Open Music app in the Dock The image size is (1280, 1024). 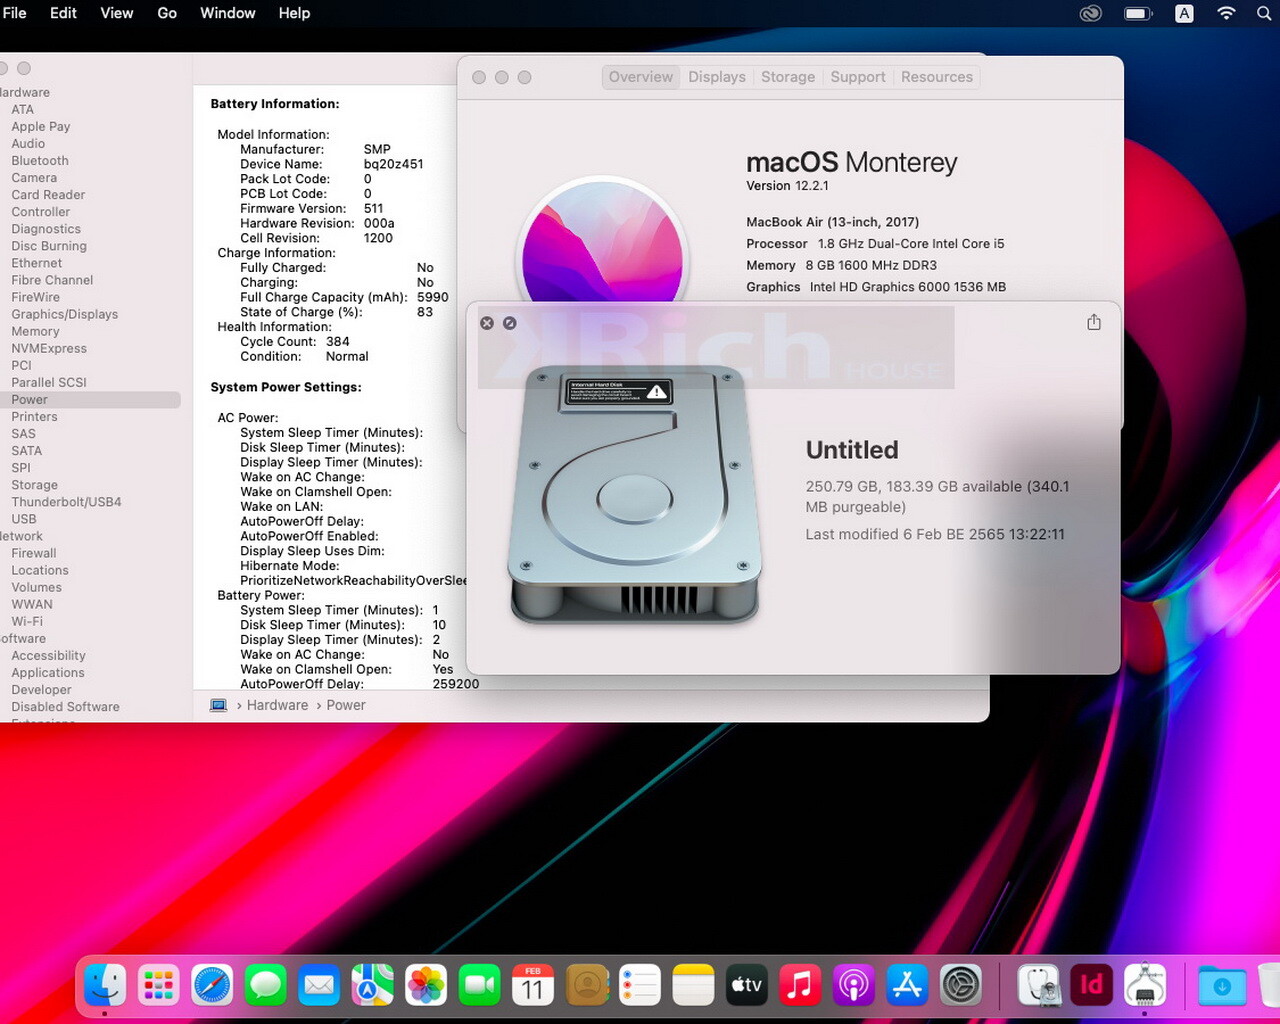[800, 985]
